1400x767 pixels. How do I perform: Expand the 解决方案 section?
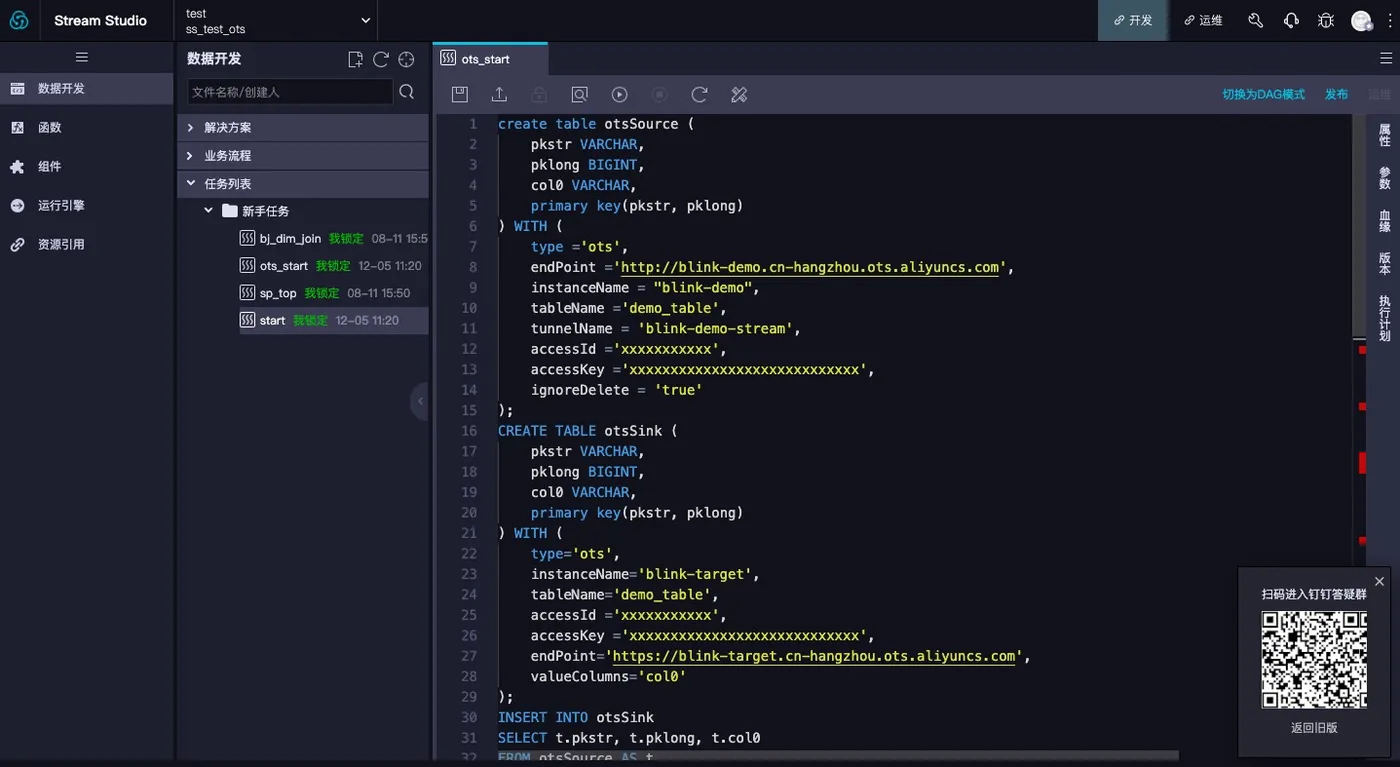coord(228,128)
